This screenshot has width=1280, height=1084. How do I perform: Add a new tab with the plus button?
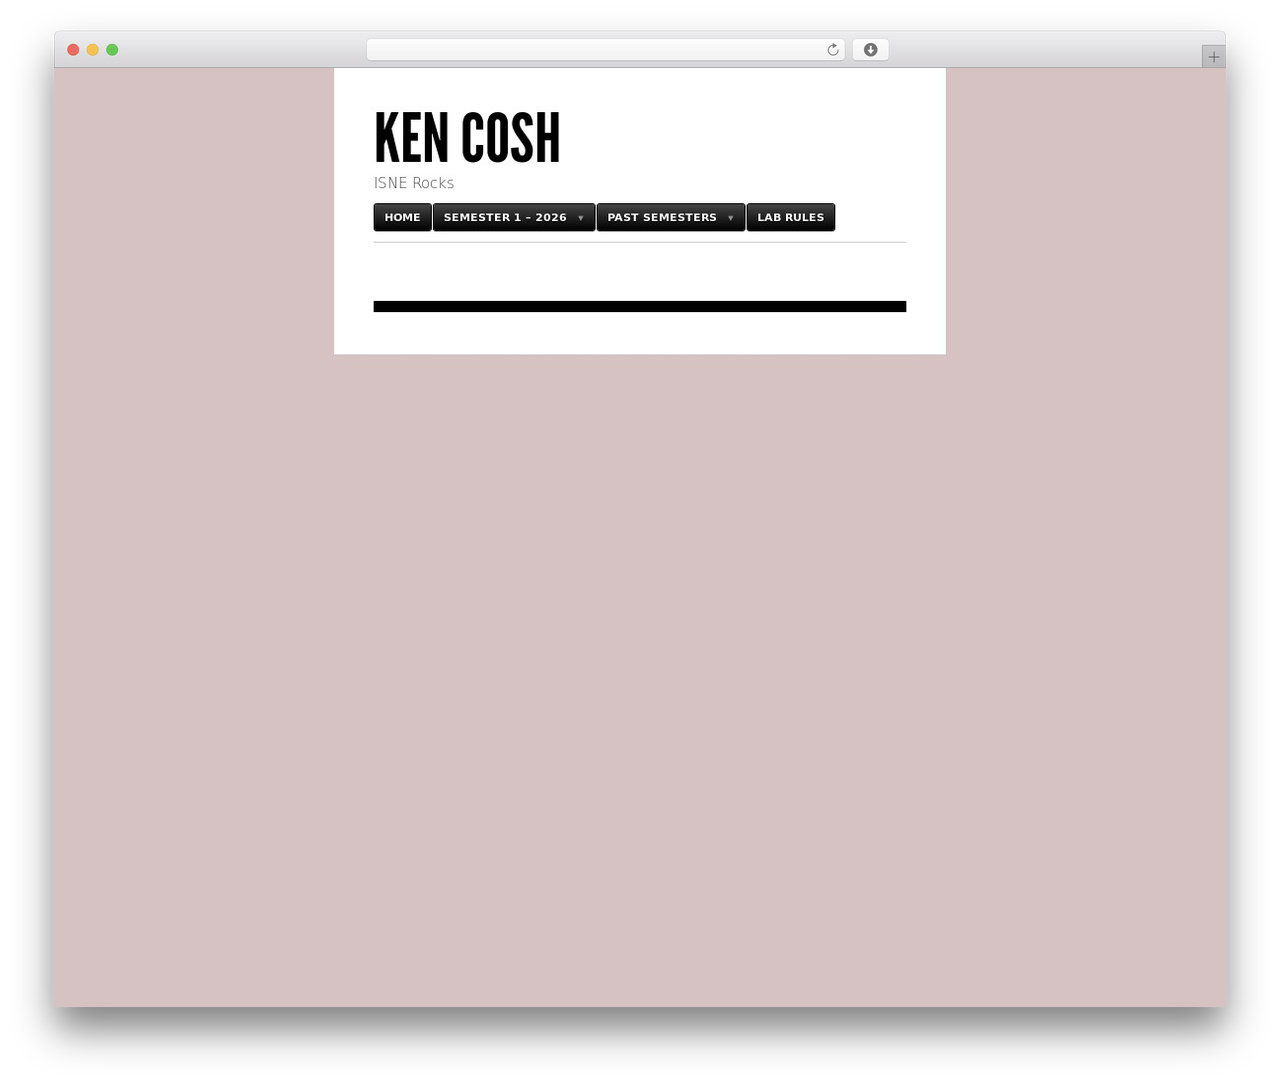pos(1213,57)
